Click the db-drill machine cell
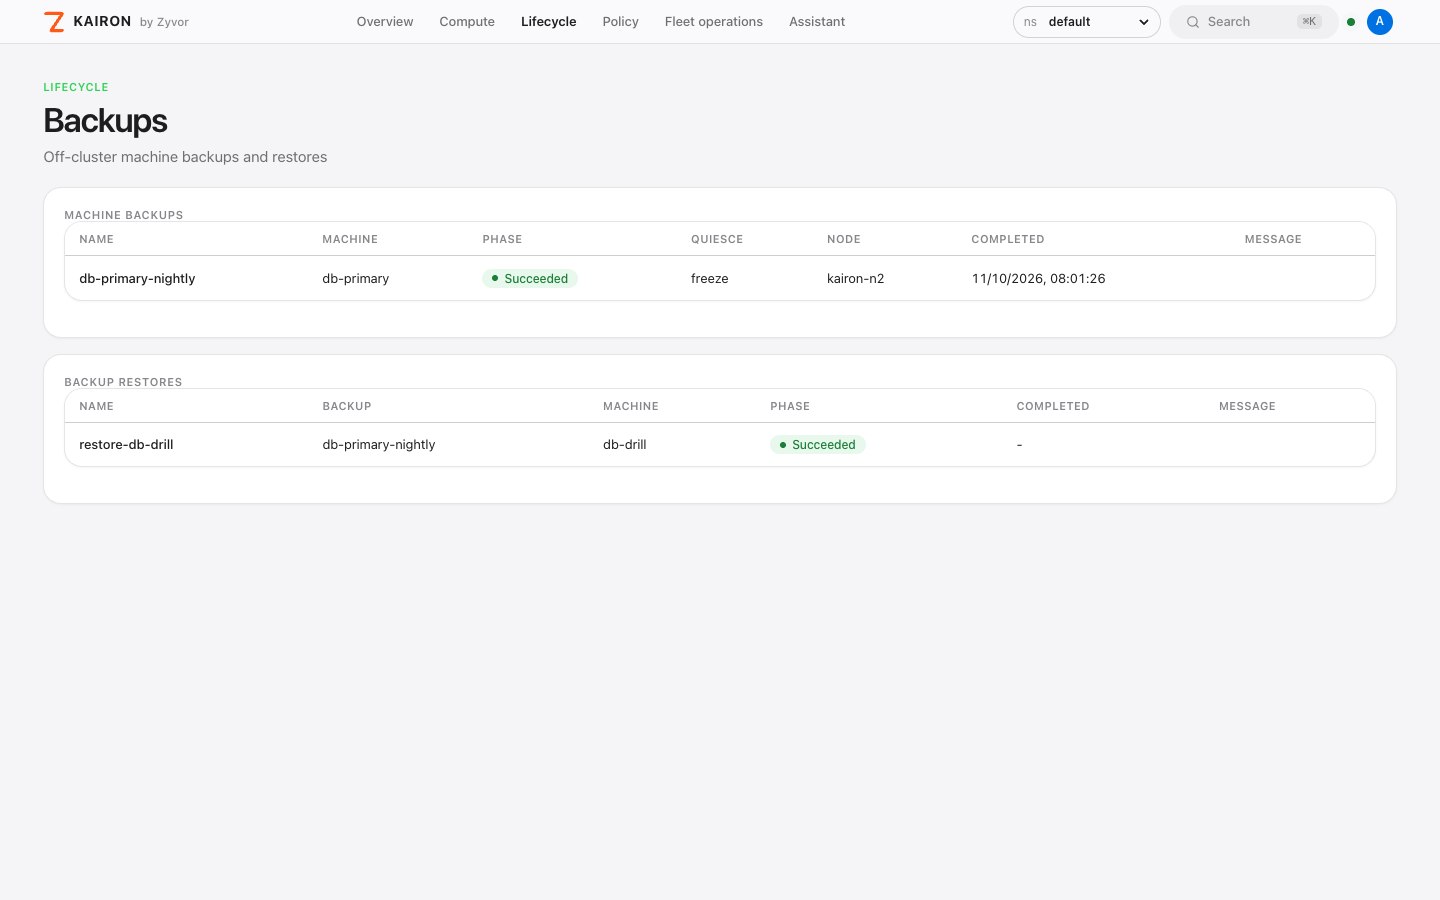The width and height of the screenshot is (1440, 900). (x=625, y=445)
